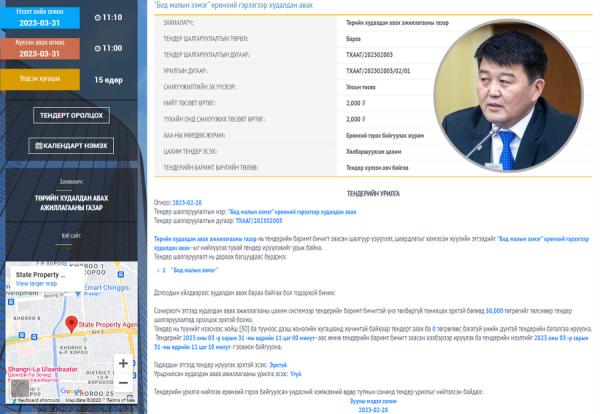Click the official's circular portrait photo

pyautogui.click(x=509, y=95)
